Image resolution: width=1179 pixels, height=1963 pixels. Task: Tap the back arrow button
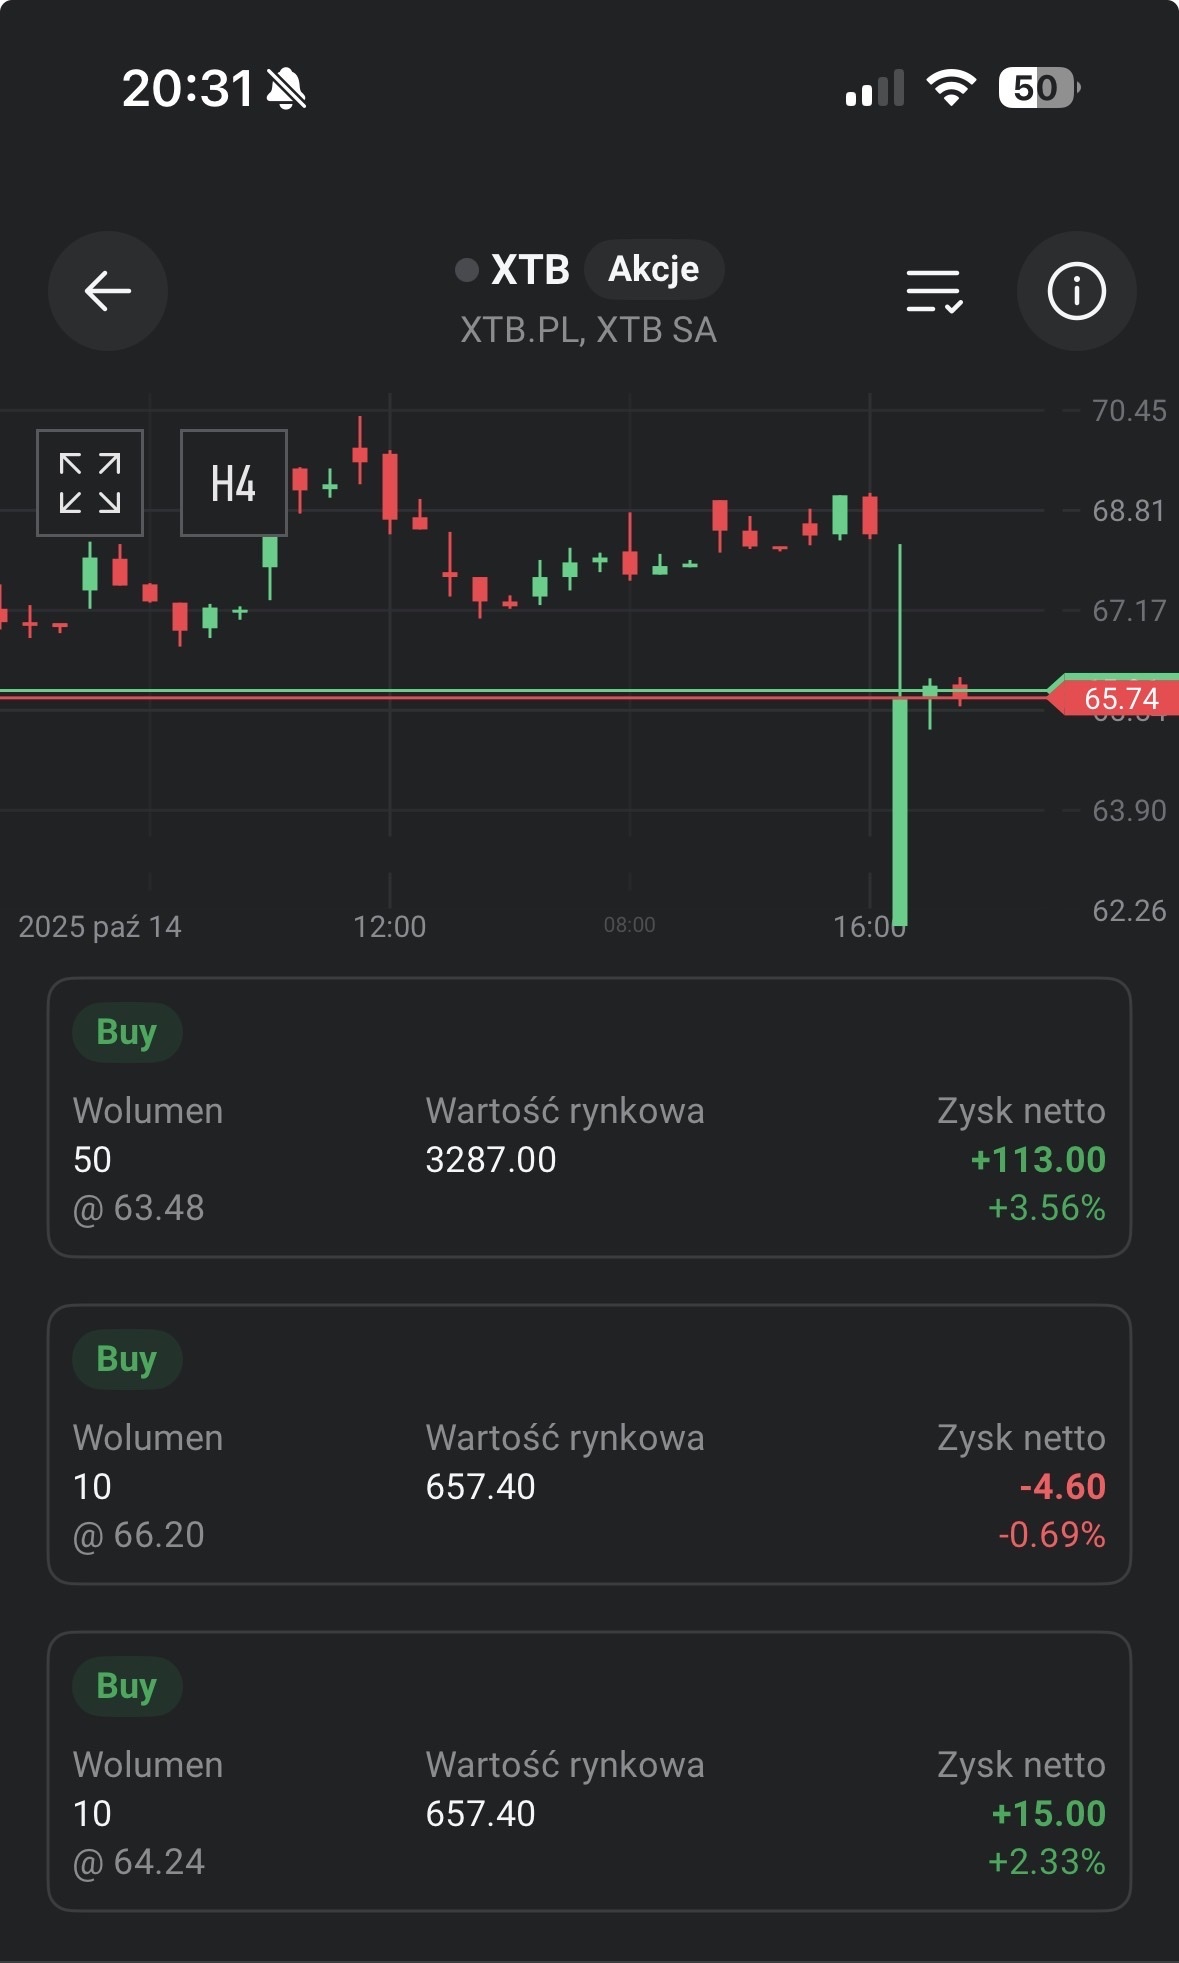click(x=108, y=291)
